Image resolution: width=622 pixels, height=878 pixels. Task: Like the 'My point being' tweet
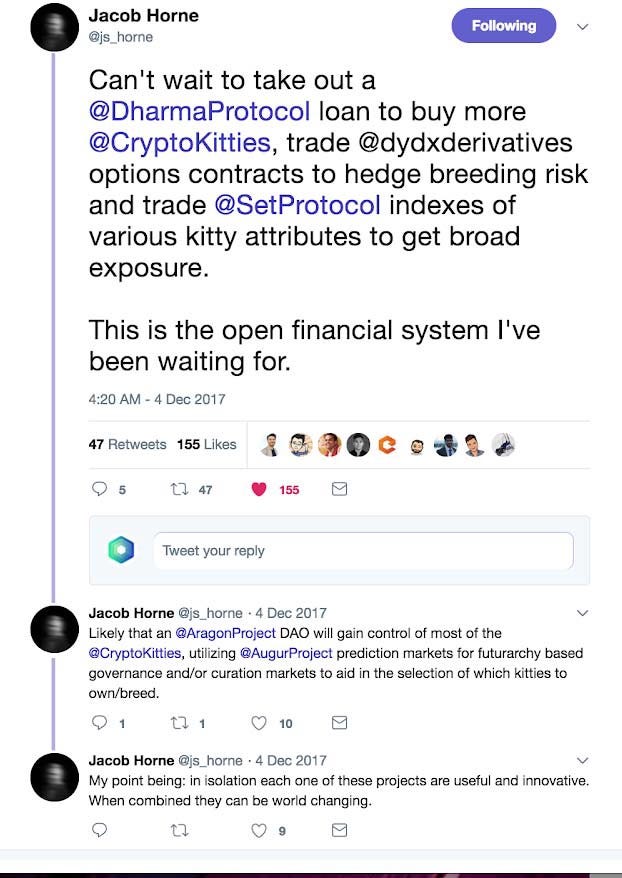[259, 830]
